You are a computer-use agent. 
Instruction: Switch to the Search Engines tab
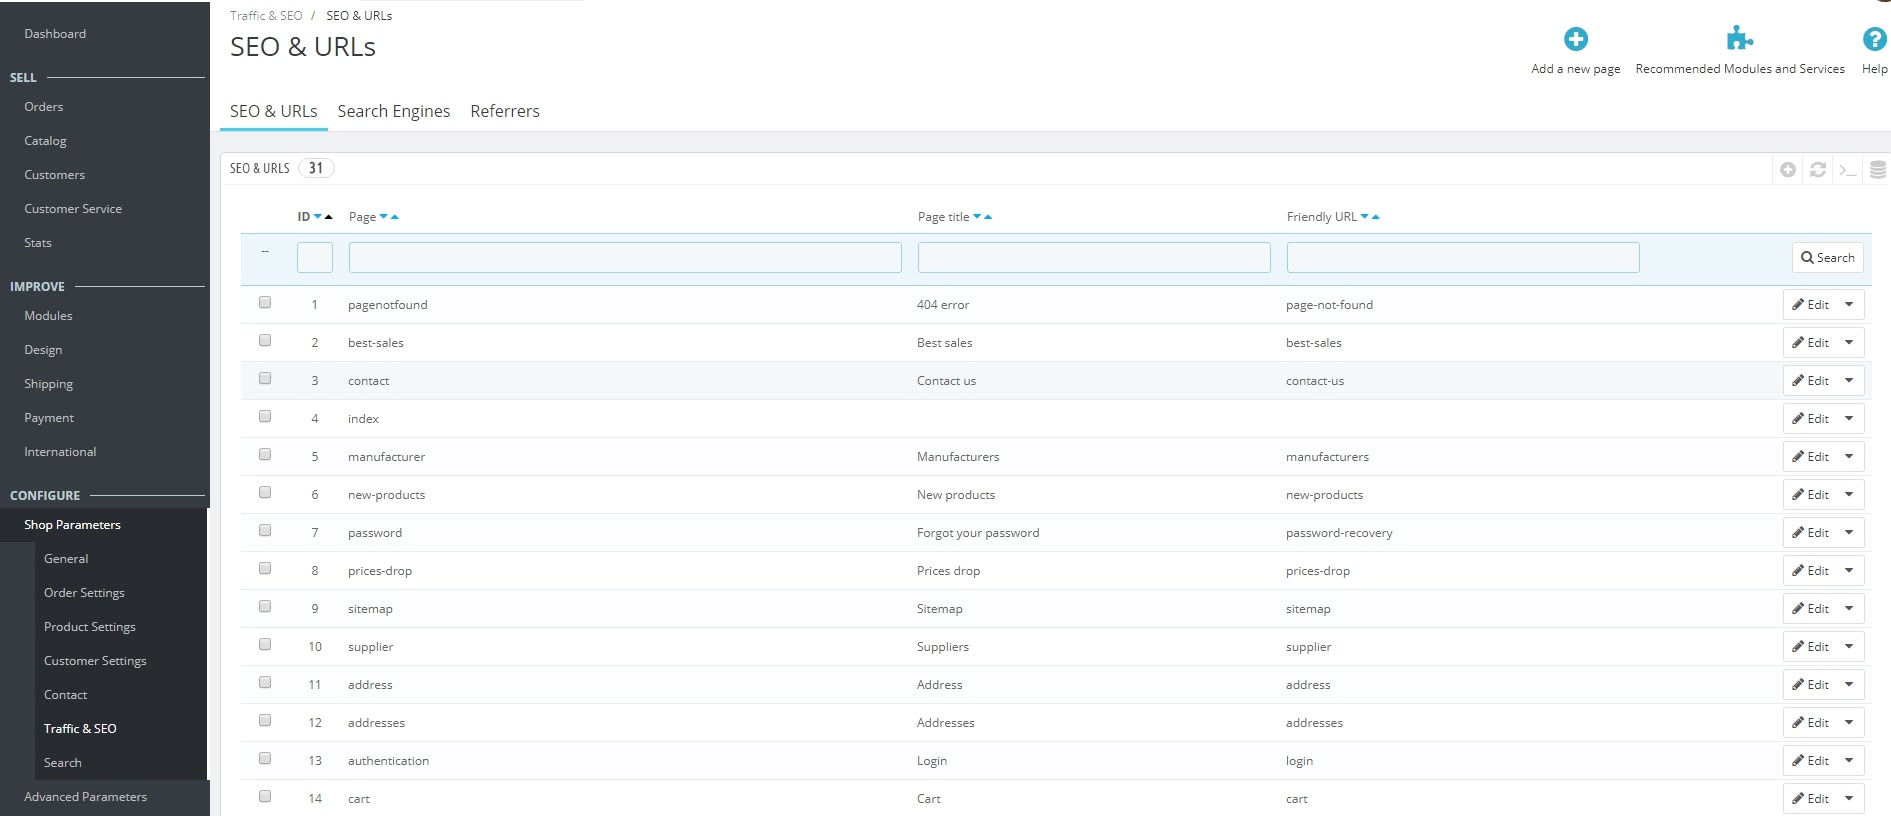click(394, 111)
